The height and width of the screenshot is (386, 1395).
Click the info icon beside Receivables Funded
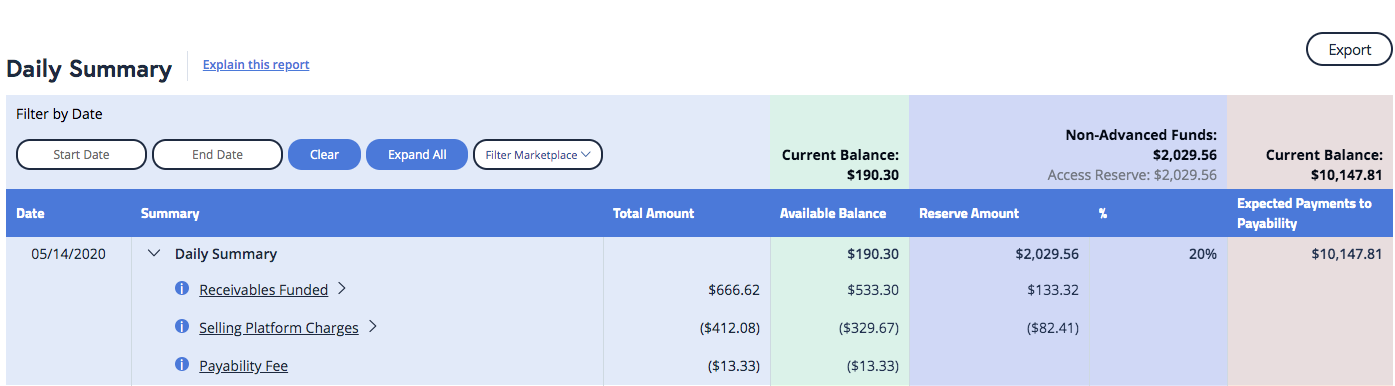[182, 289]
